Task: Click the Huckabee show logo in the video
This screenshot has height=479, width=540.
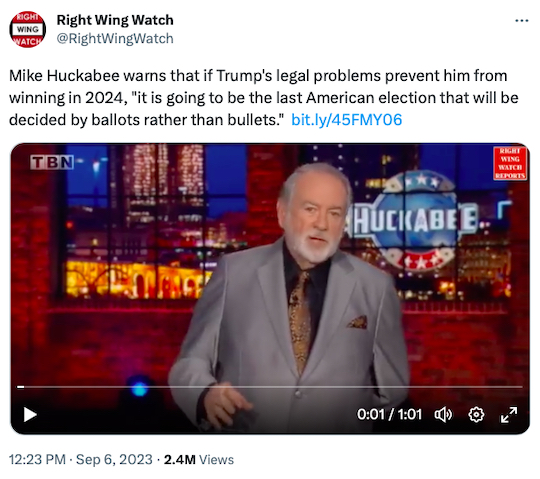Action: point(413,221)
